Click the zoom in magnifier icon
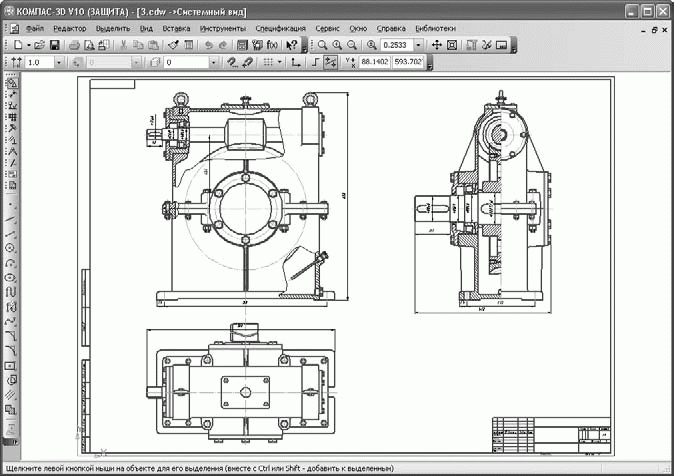 337,45
